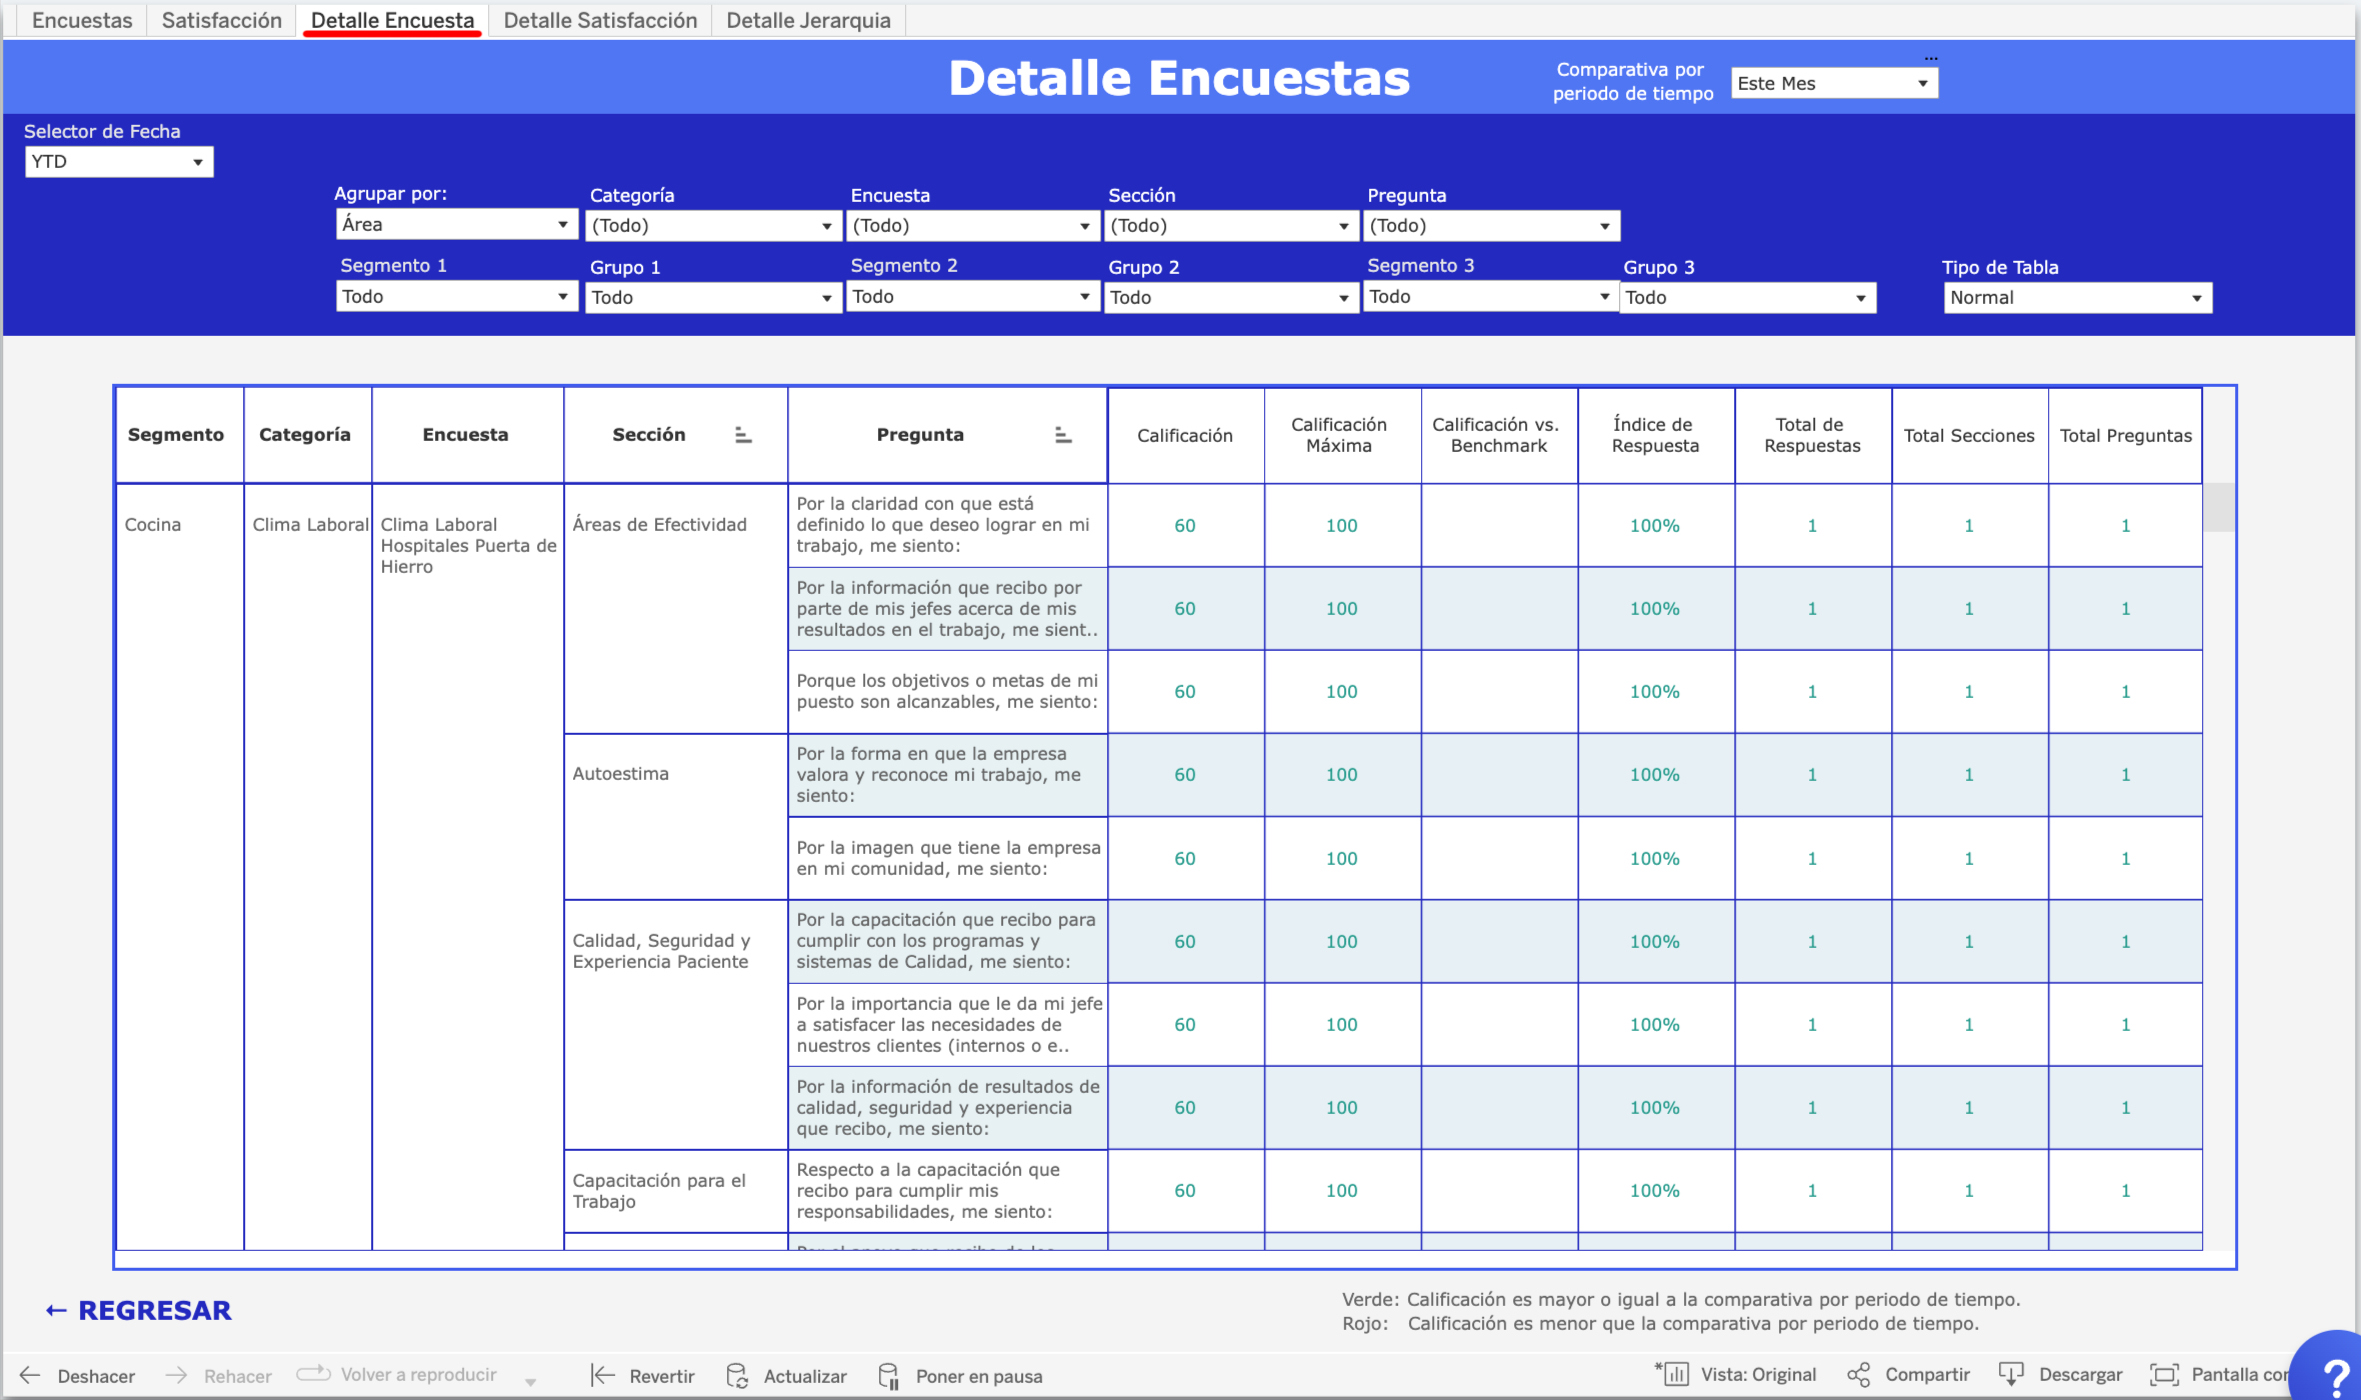Click the Total Secciones column header

click(1969, 435)
